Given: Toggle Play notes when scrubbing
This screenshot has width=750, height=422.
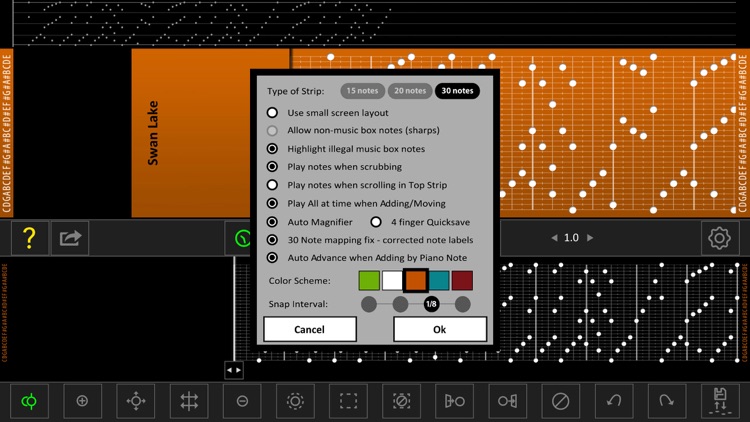Looking at the screenshot, I should (x=272, y=167).
